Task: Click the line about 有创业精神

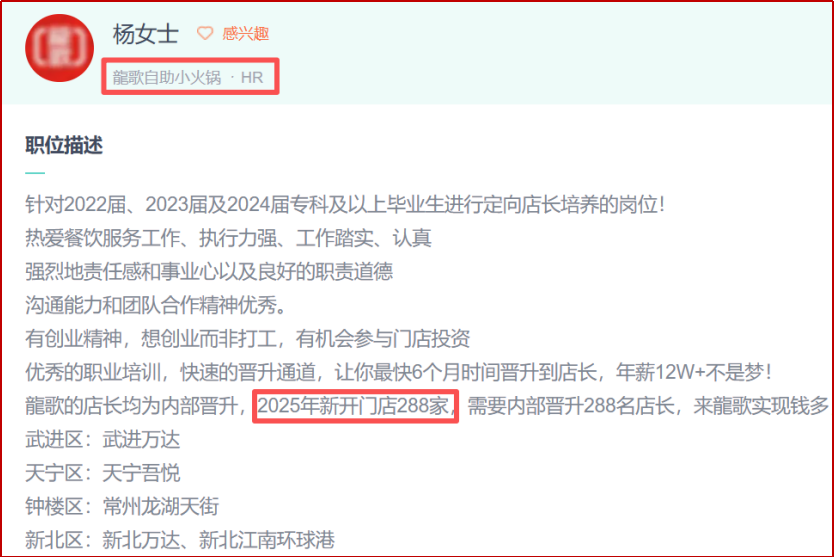Action: click(248, 339)
